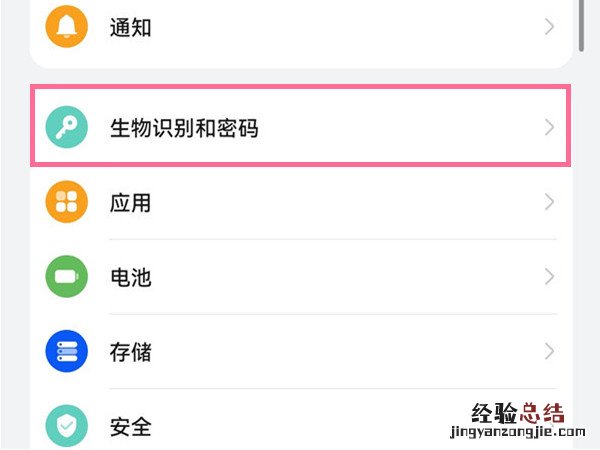
Task: Choose the 安全 settings entry
Action: pyautogui.click(x=130, y=427)
